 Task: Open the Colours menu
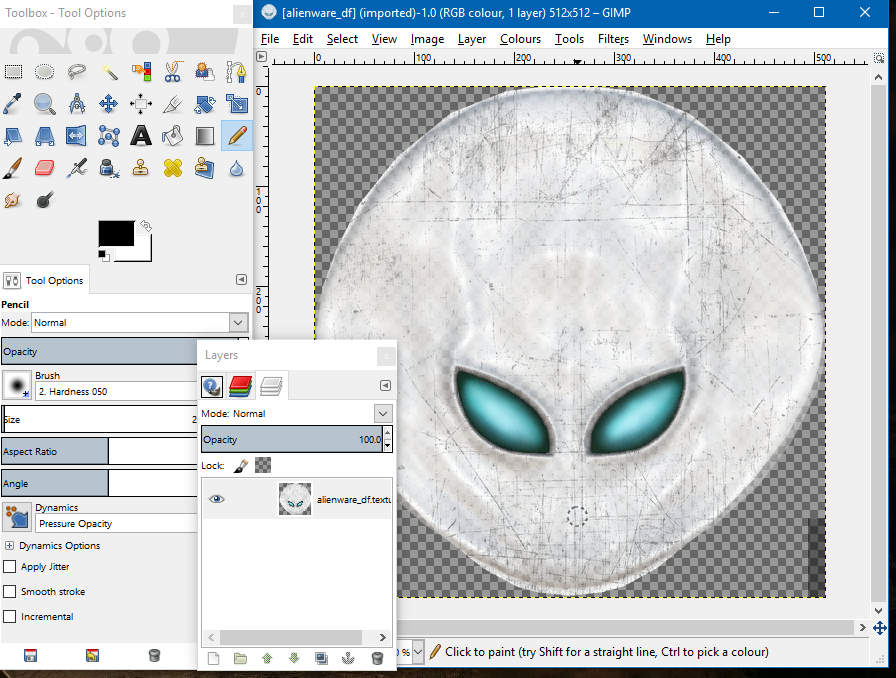point(520,39)
